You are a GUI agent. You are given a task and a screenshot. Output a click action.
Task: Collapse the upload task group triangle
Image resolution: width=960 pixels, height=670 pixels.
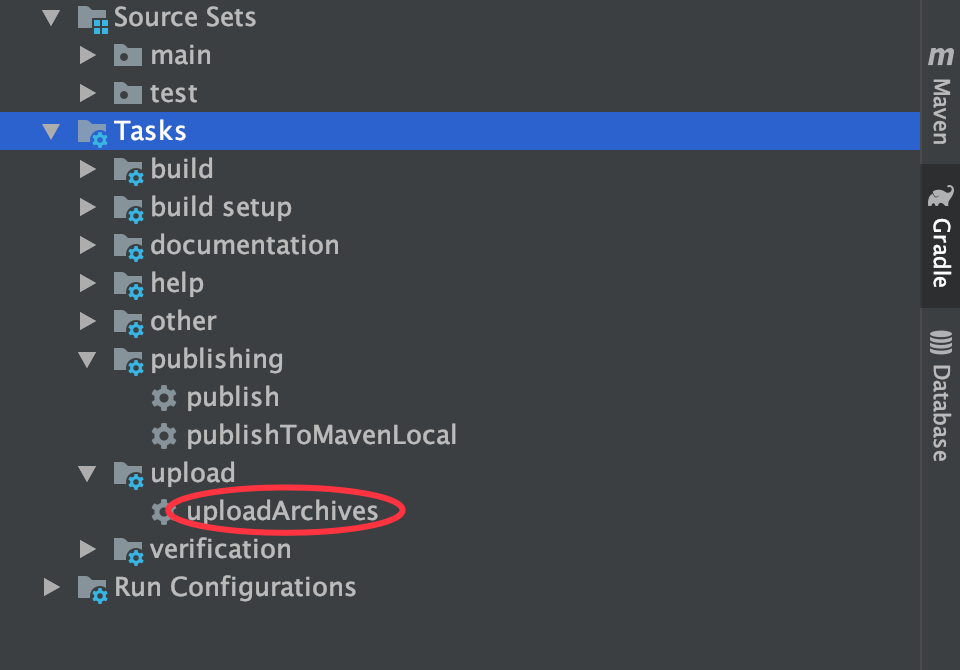88,473
